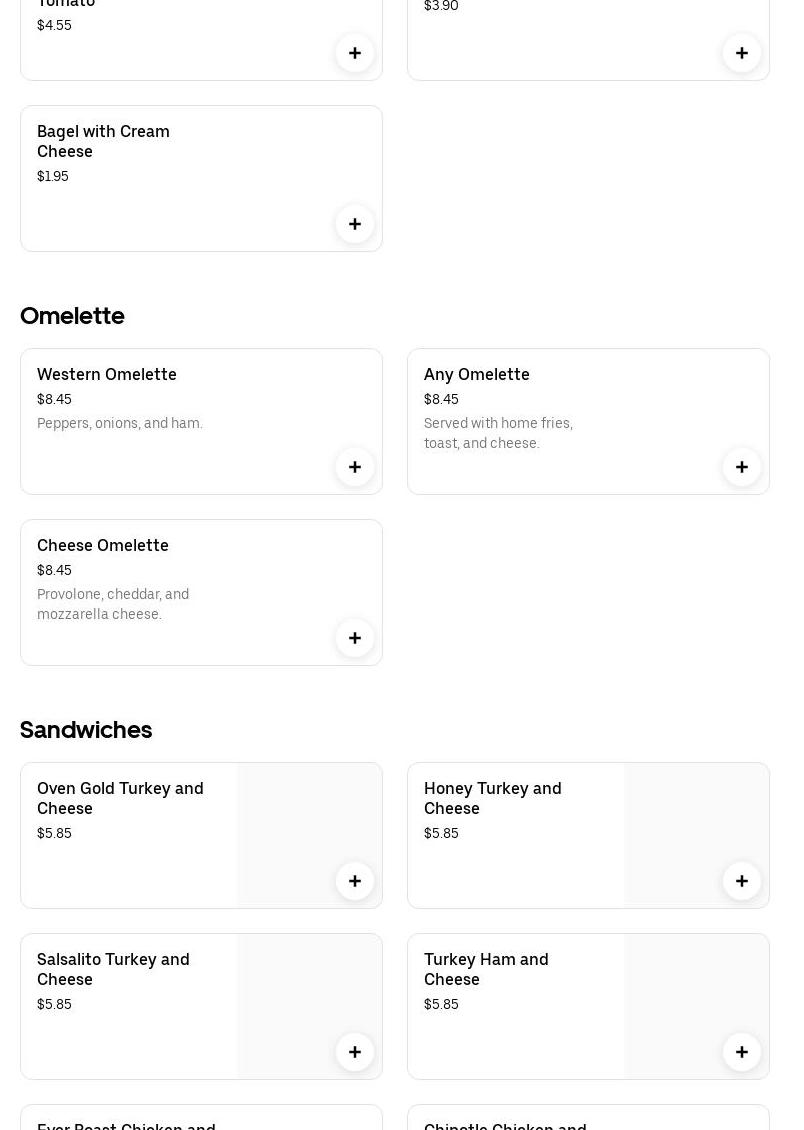Open the Western Omelette item title
Screen dimensions: 804x1130
click(x=107, y=374)
